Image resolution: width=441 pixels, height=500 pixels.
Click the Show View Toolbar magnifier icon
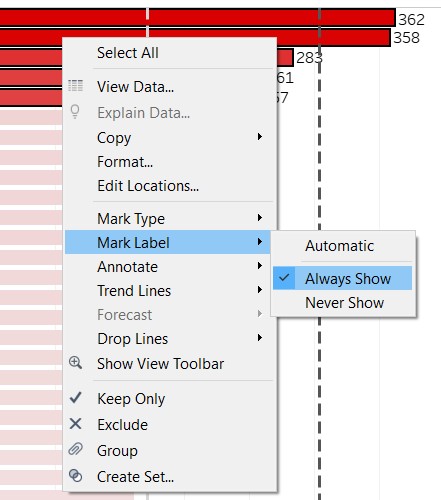(75, 362)
